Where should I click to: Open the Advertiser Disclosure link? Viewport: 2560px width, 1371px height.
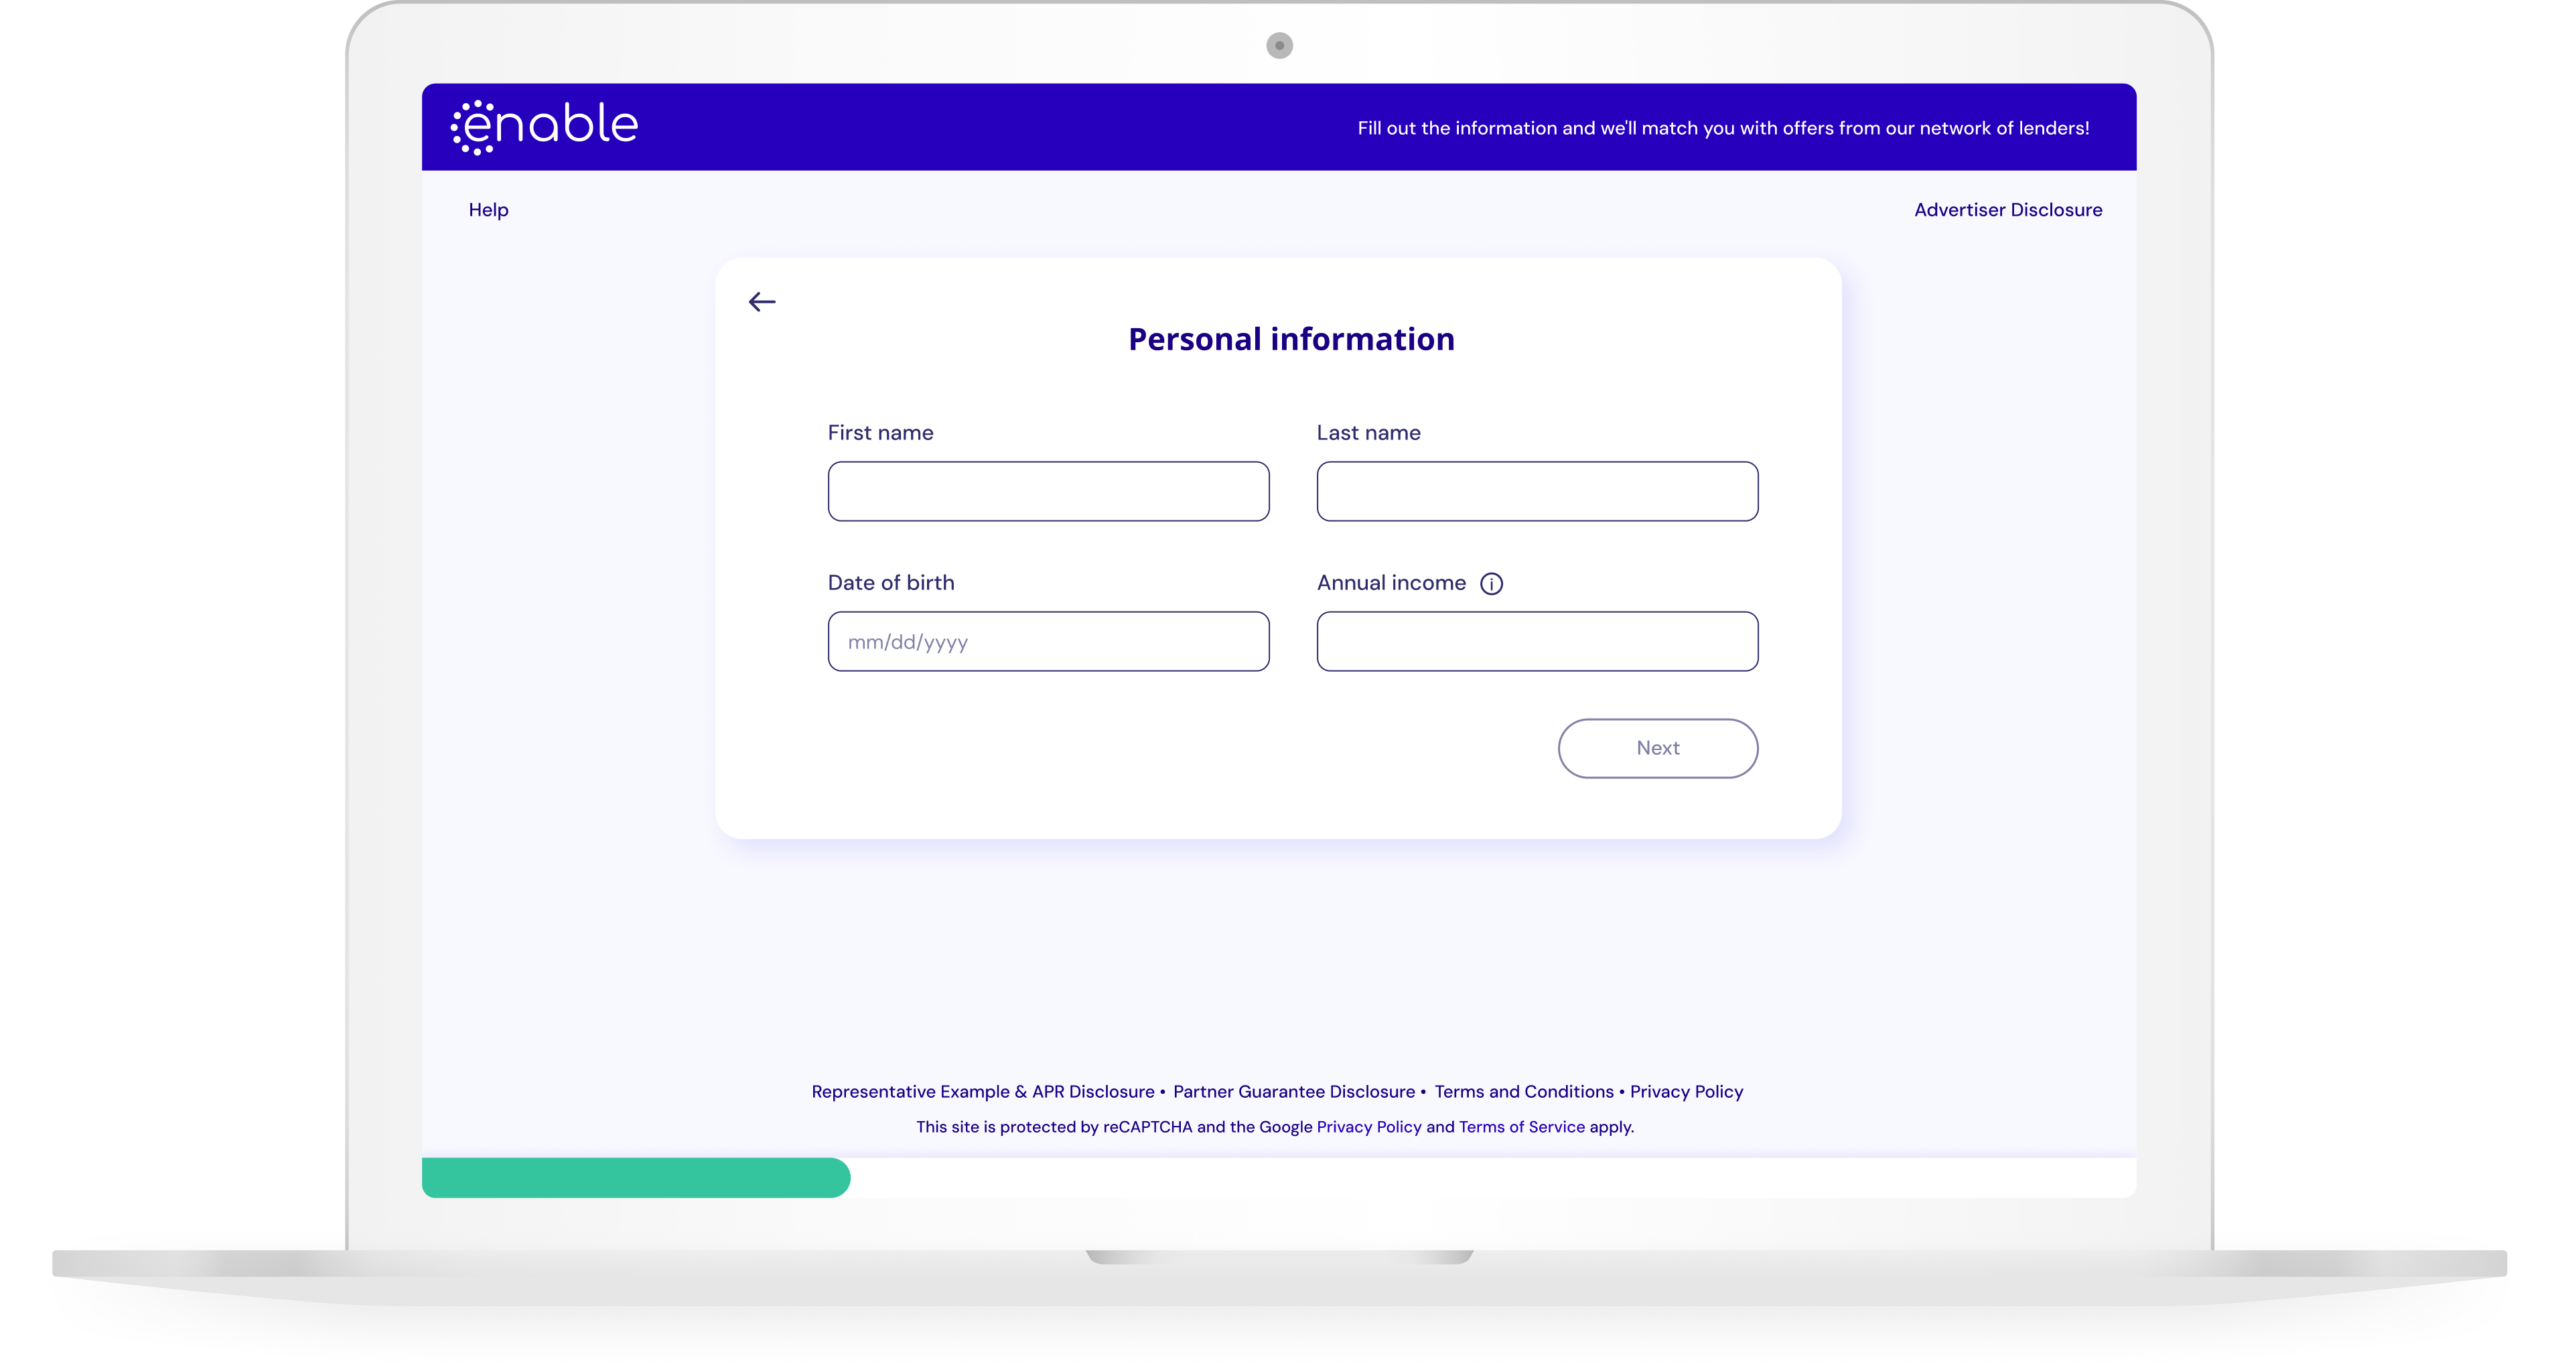point(2007,210)
